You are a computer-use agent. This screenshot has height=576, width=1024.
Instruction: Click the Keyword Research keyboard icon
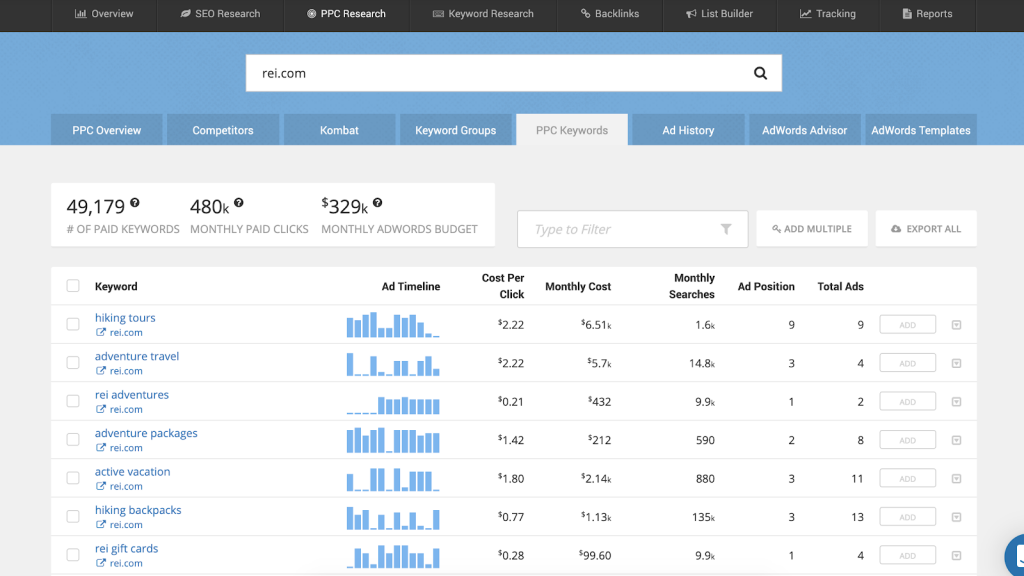coord(438,14)
